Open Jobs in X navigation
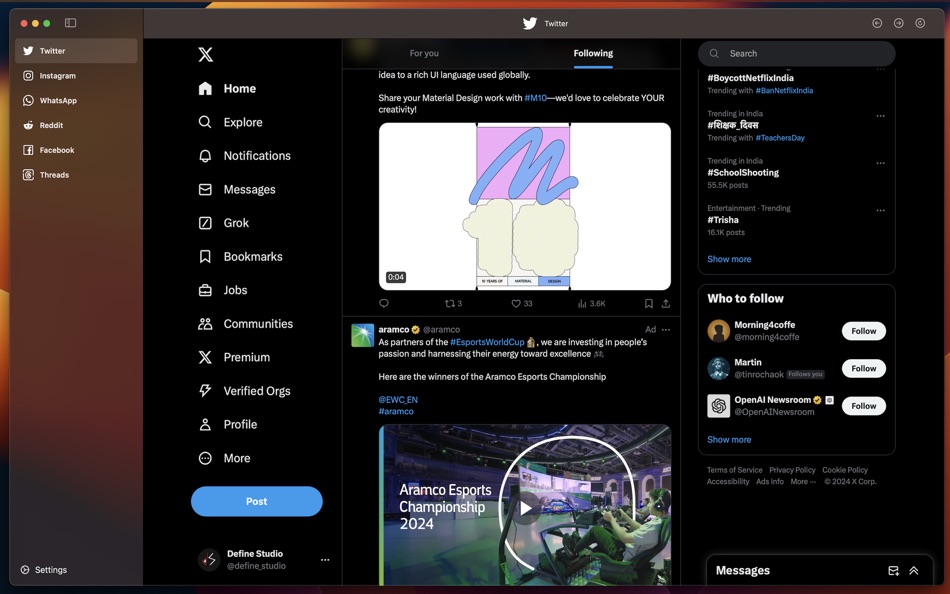 (223, 290)
